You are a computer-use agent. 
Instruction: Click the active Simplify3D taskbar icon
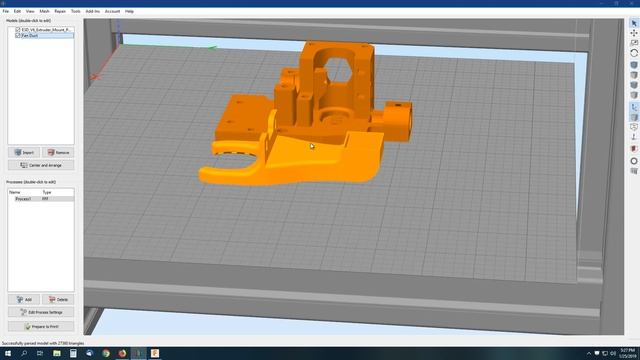click(138, 353)
